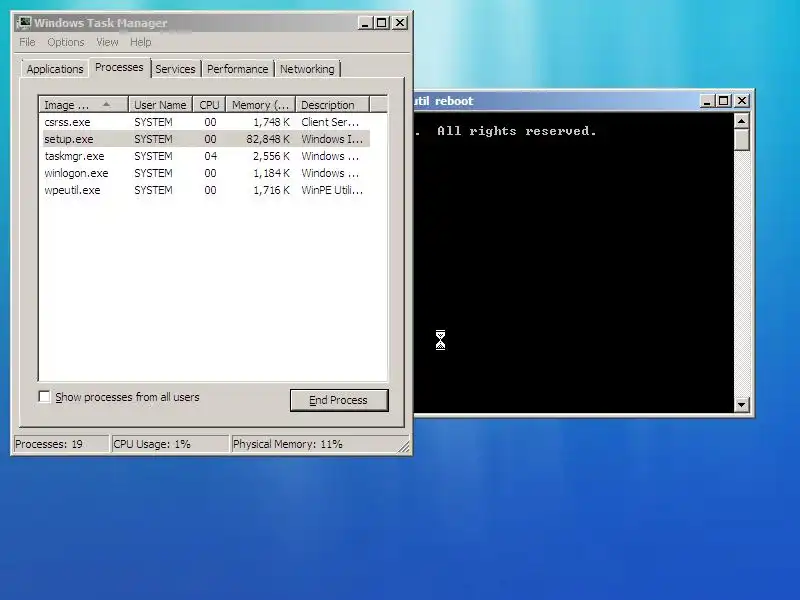The image size is (800, 600).
Task: Click the 82,848 K memory value
Action: 267,139
